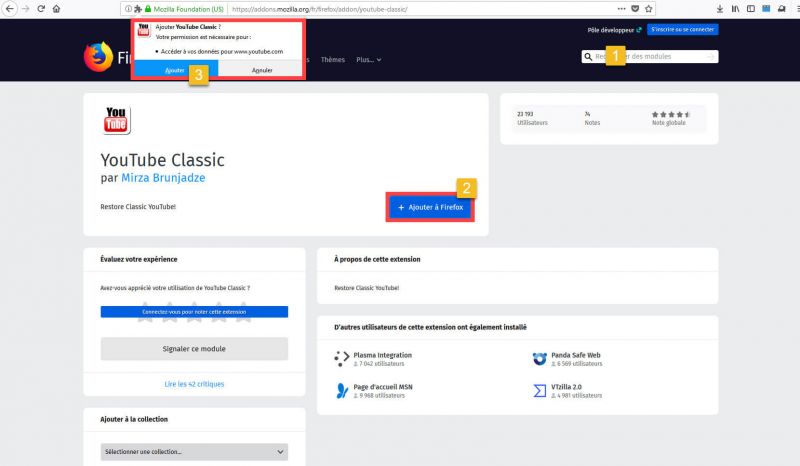Open the Firefox hamburger menu
Viewport: 800px width, 466px height.
(x=790, y=8)
